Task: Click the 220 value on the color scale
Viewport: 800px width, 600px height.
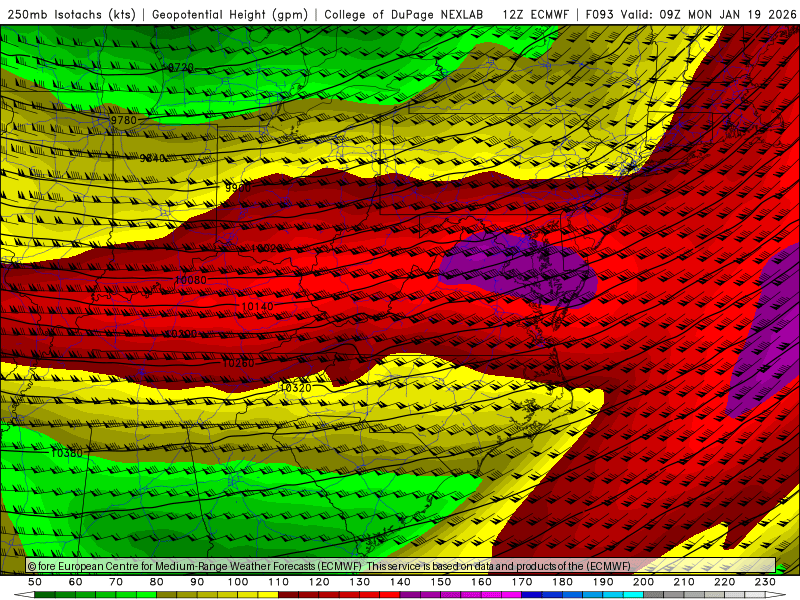Action: [x=724, y=582]
